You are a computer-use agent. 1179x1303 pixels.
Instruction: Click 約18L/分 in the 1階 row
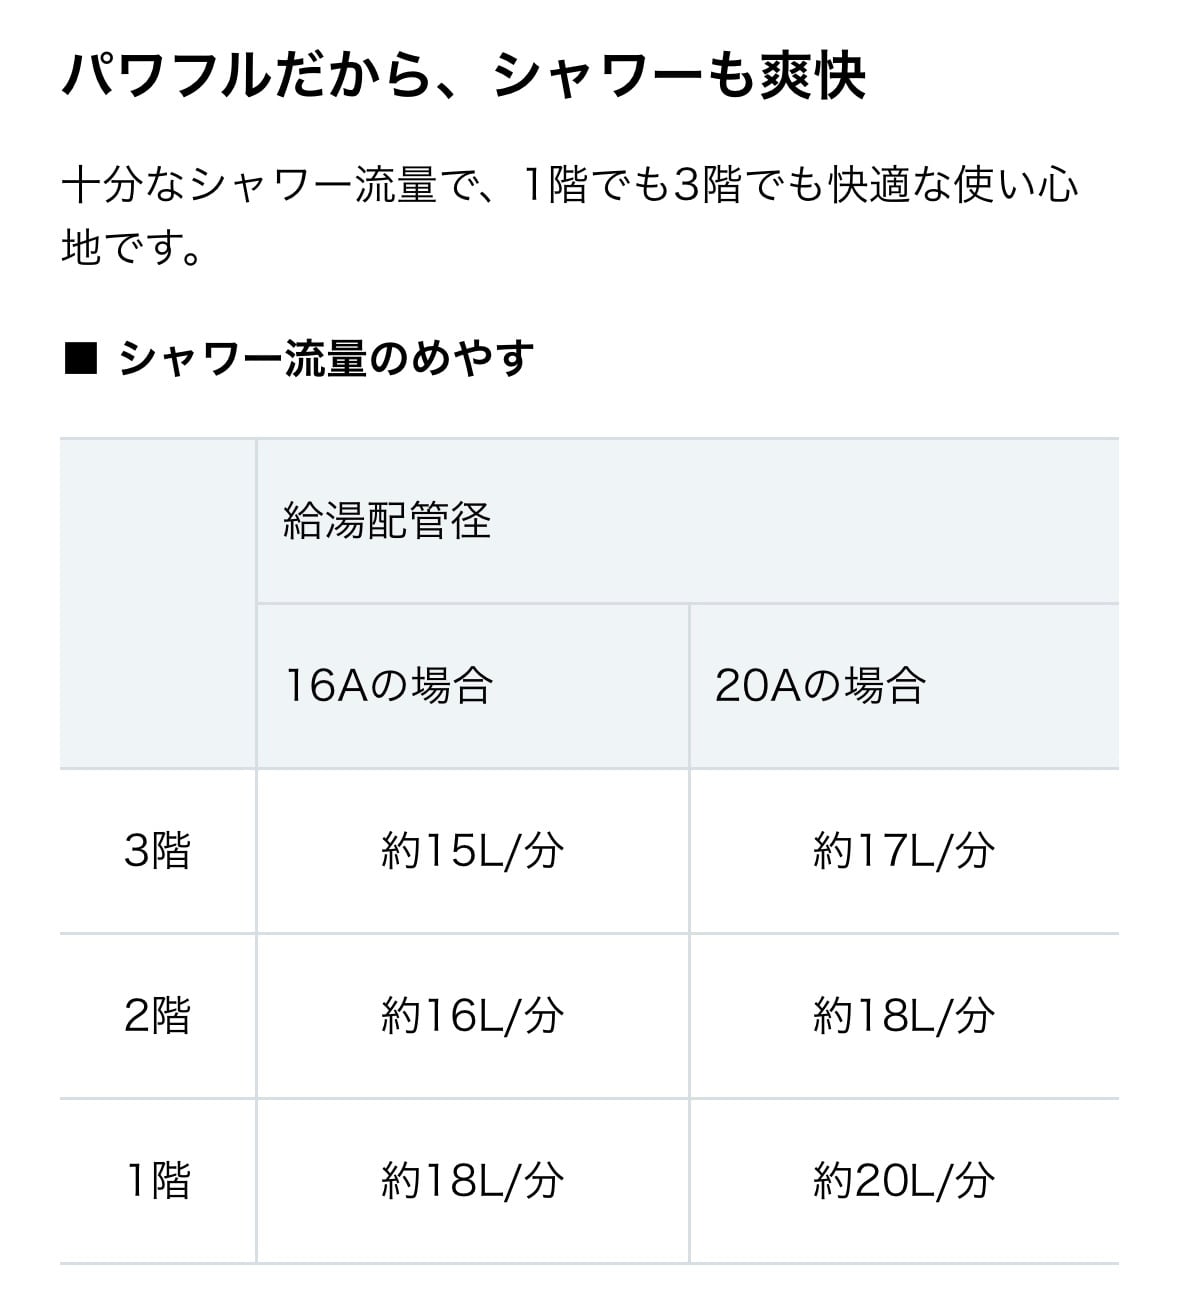pos(472,1181)
